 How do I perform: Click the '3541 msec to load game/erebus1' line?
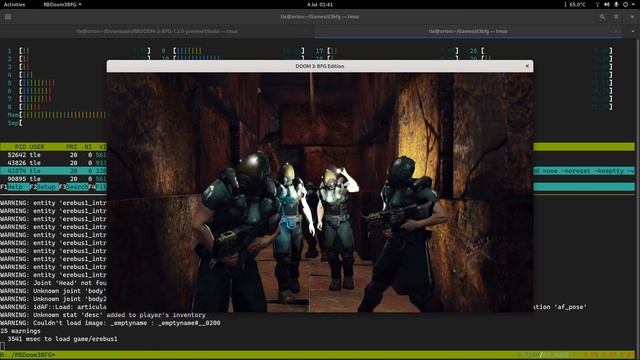62,339
